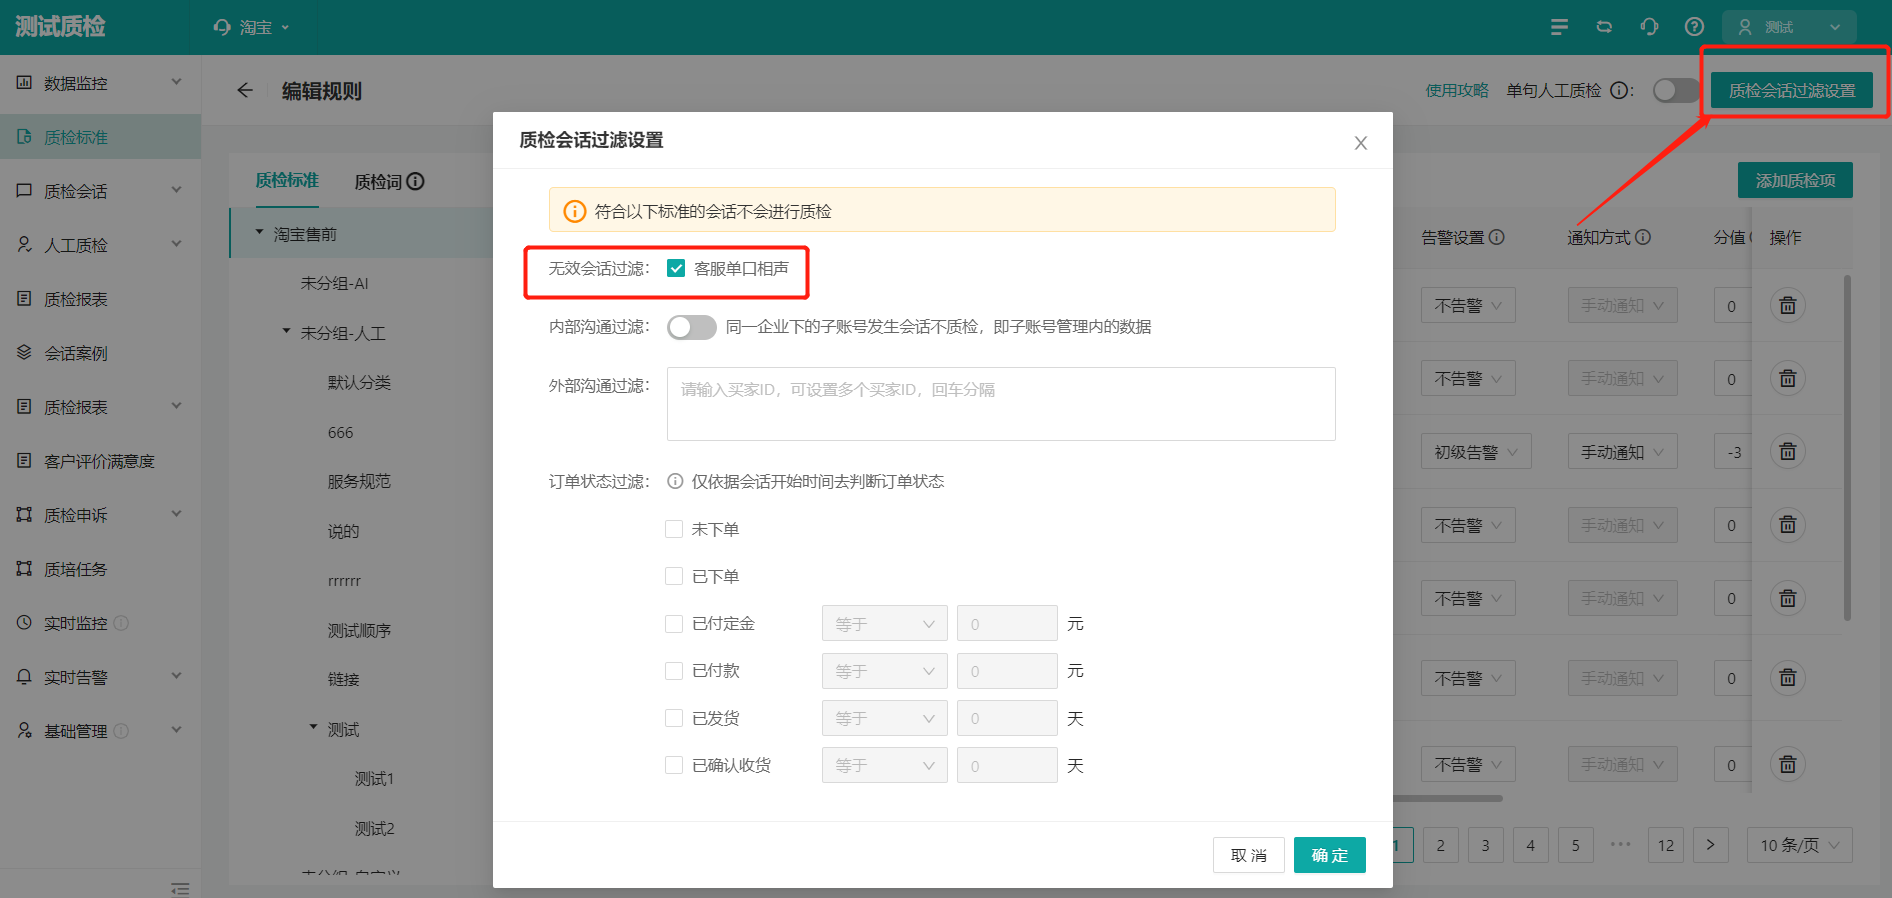
Task: Click the next page arrow in pagination
Action: click(1710, 845)
